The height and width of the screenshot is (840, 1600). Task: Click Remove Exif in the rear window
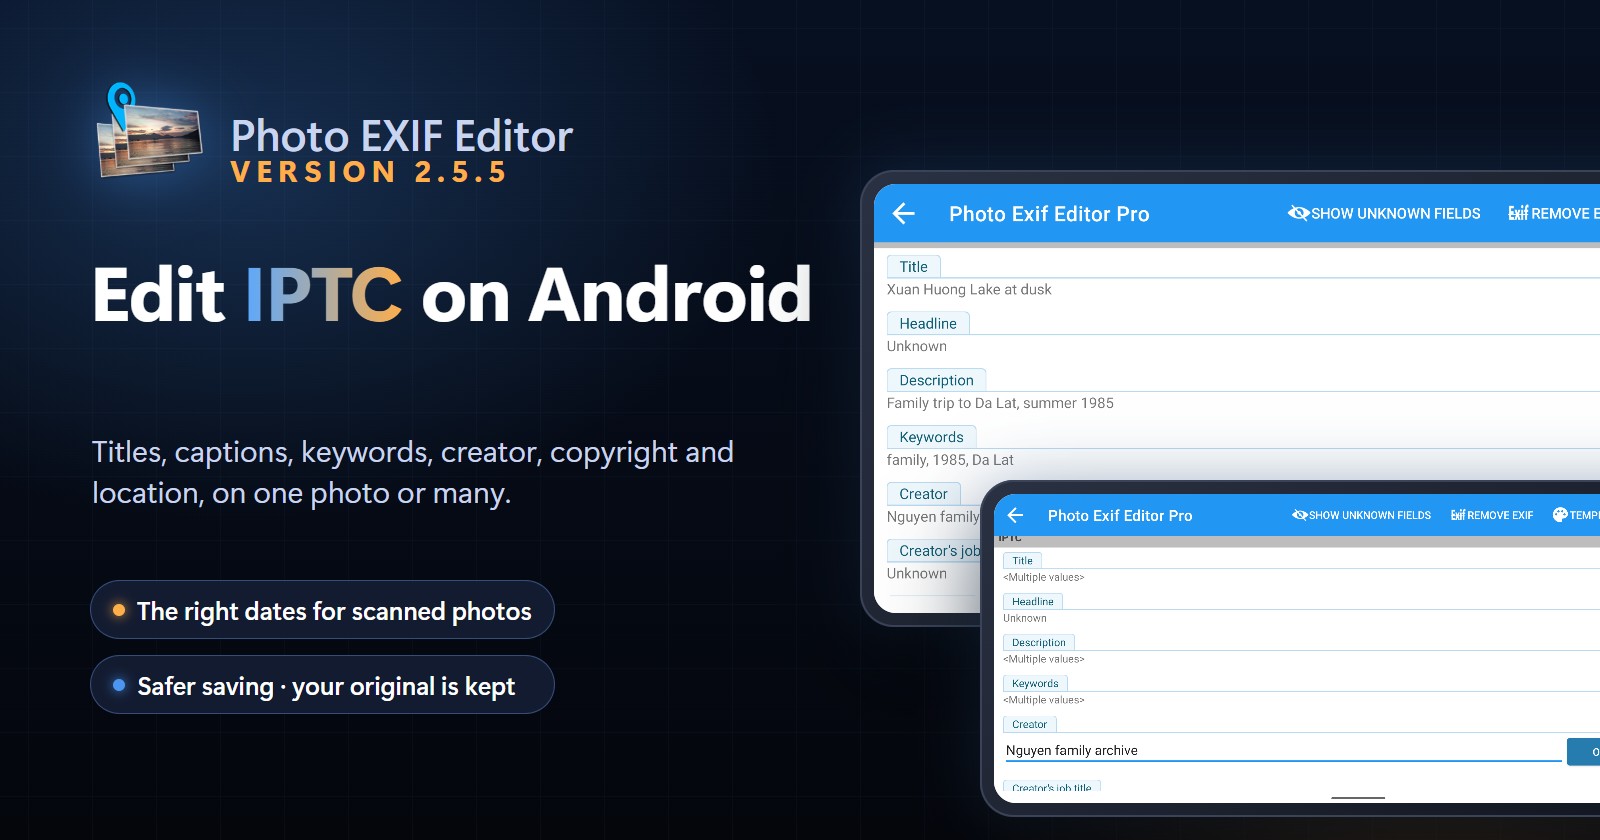[x=1554, y=213]
